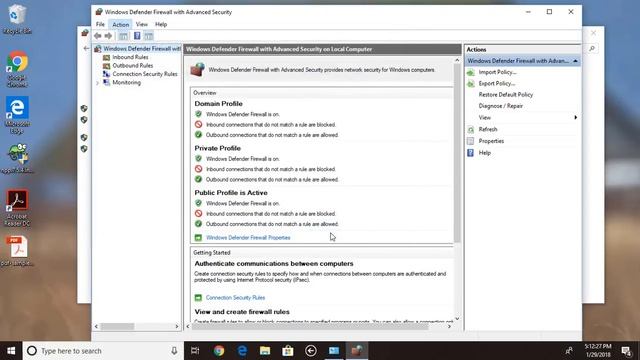Click the firewall app icon in taskbar
This screenshot has width=640, height=360.
pyautogui.click(x=357, y=351)
